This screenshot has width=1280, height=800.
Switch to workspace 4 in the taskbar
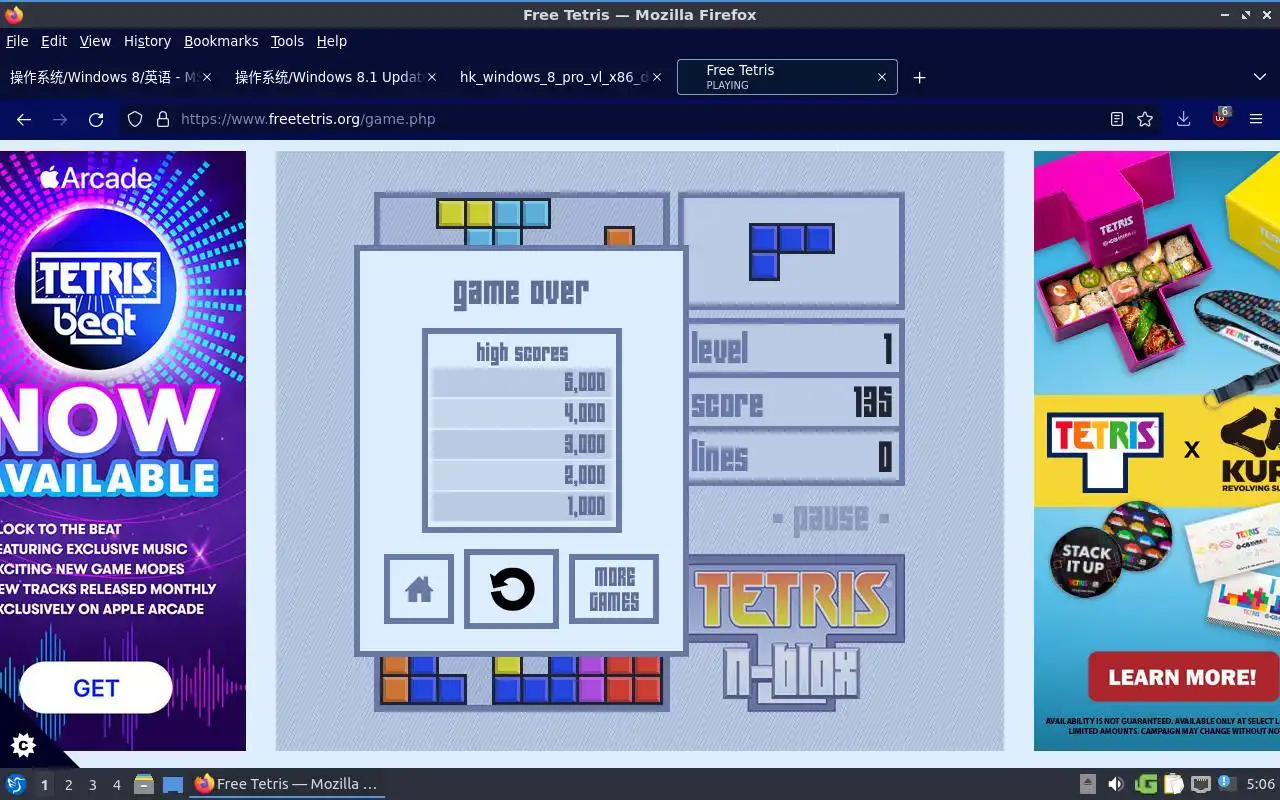point(116,785)
